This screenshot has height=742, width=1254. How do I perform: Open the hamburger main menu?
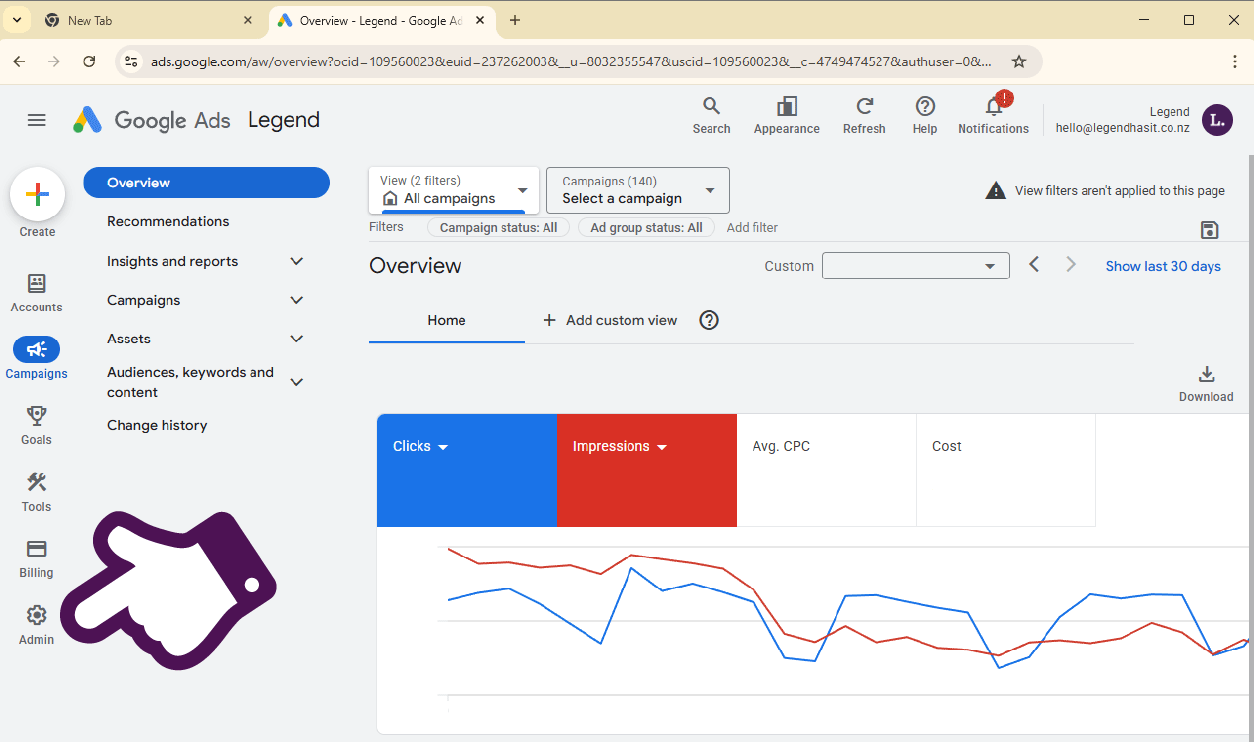tap(37, 120)
